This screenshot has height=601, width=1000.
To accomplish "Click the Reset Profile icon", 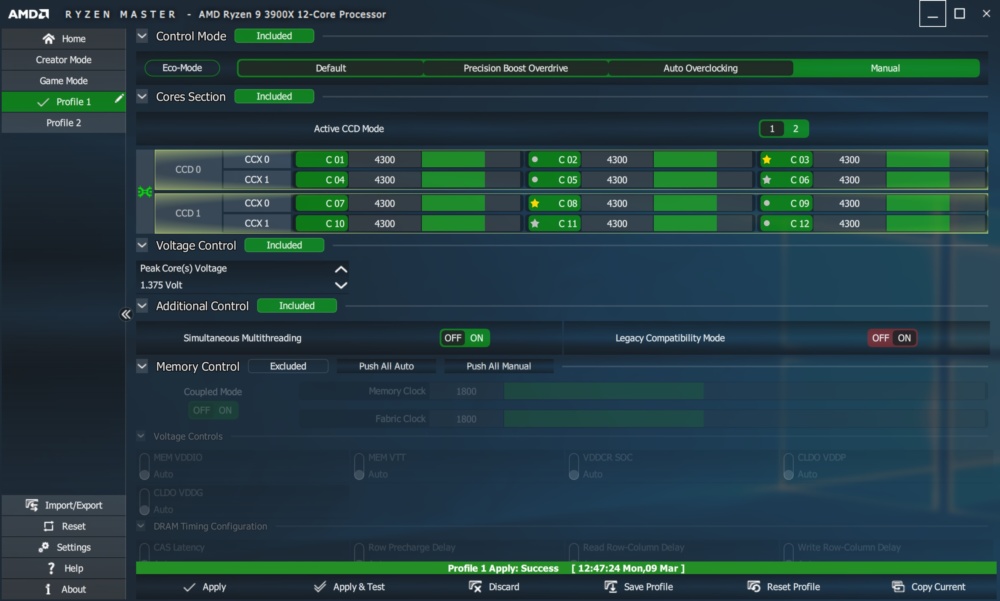I will [x=754, y=586].
